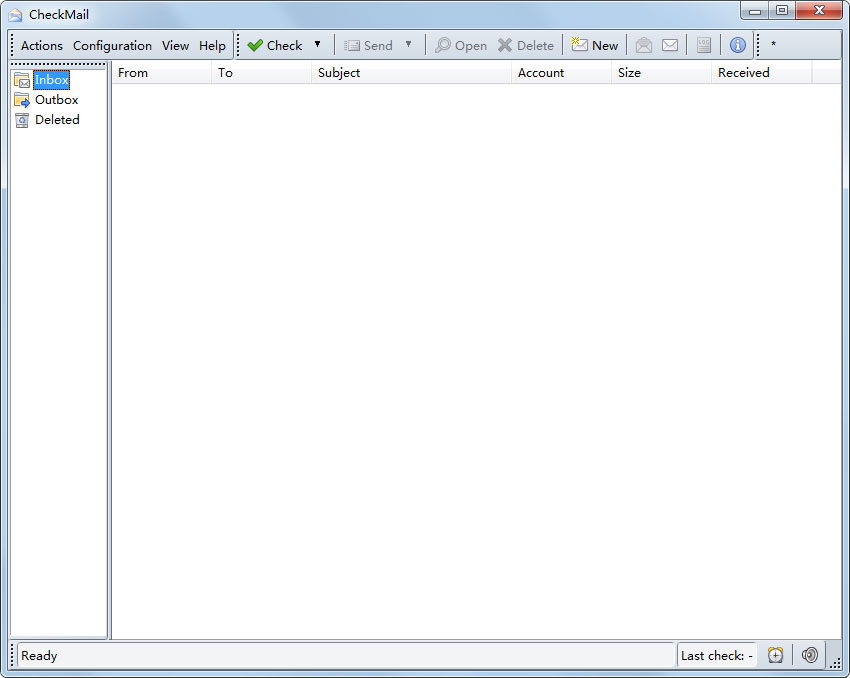
Task: Expand the Check dropdown arrow
Action: point(318,44)
